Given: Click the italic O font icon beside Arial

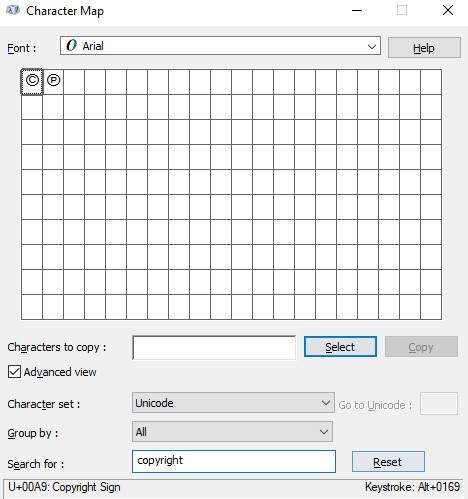Looking at the screenshot, I should 71,45.
